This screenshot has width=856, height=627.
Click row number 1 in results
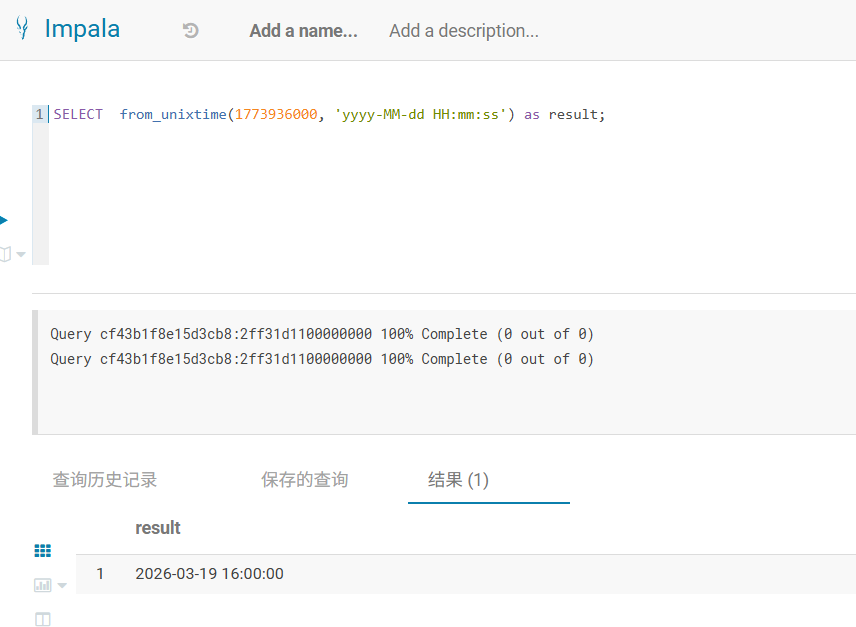100,574
